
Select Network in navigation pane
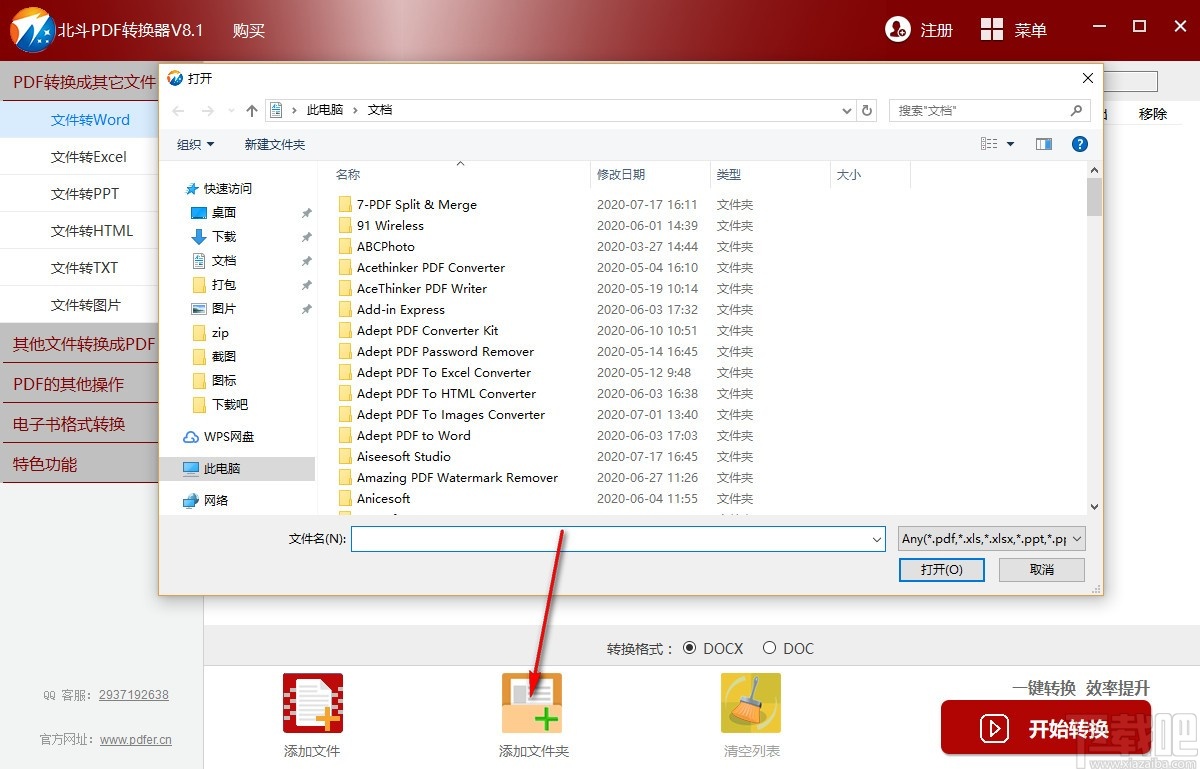pos(206,500)
